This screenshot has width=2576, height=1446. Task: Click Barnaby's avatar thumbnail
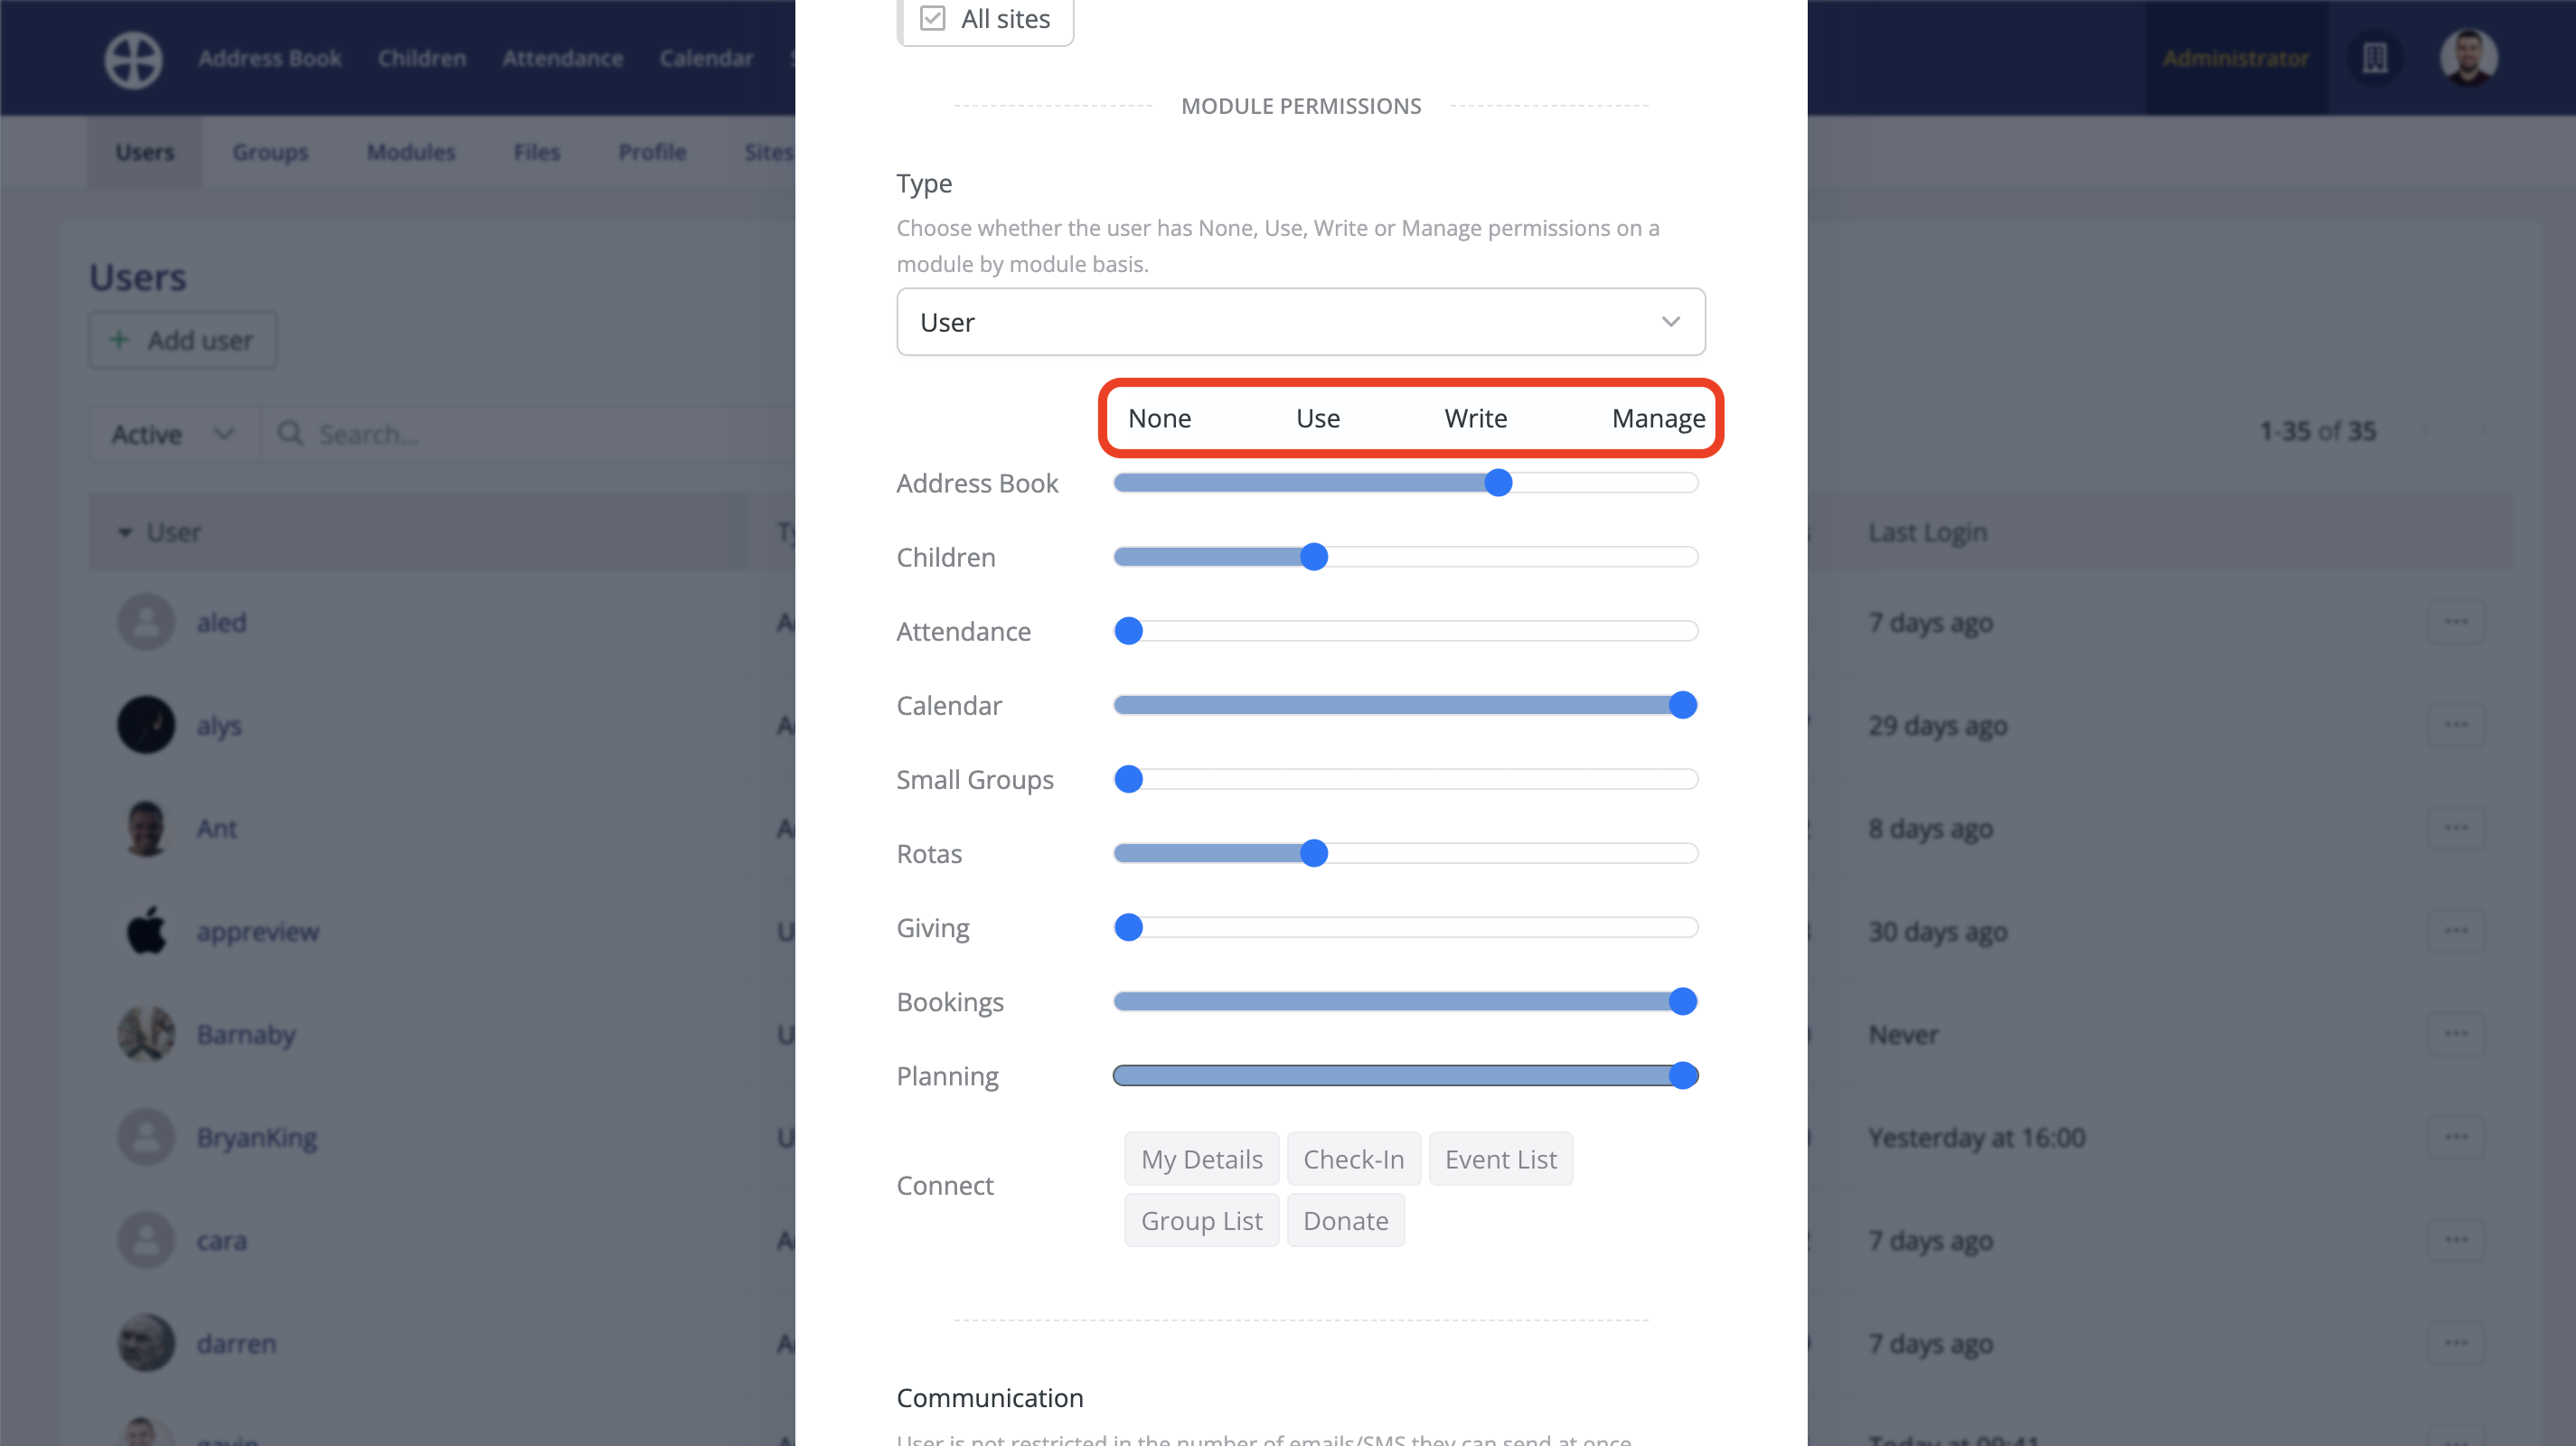click(x=146, y=1034)
